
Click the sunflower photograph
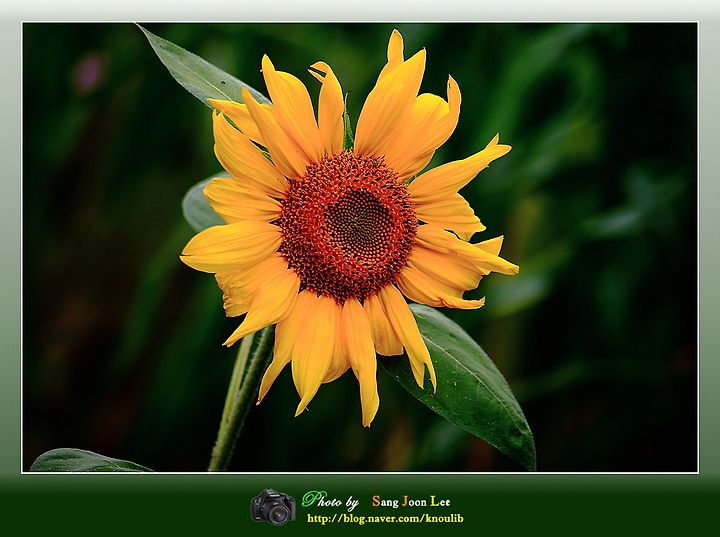[360, 248]
